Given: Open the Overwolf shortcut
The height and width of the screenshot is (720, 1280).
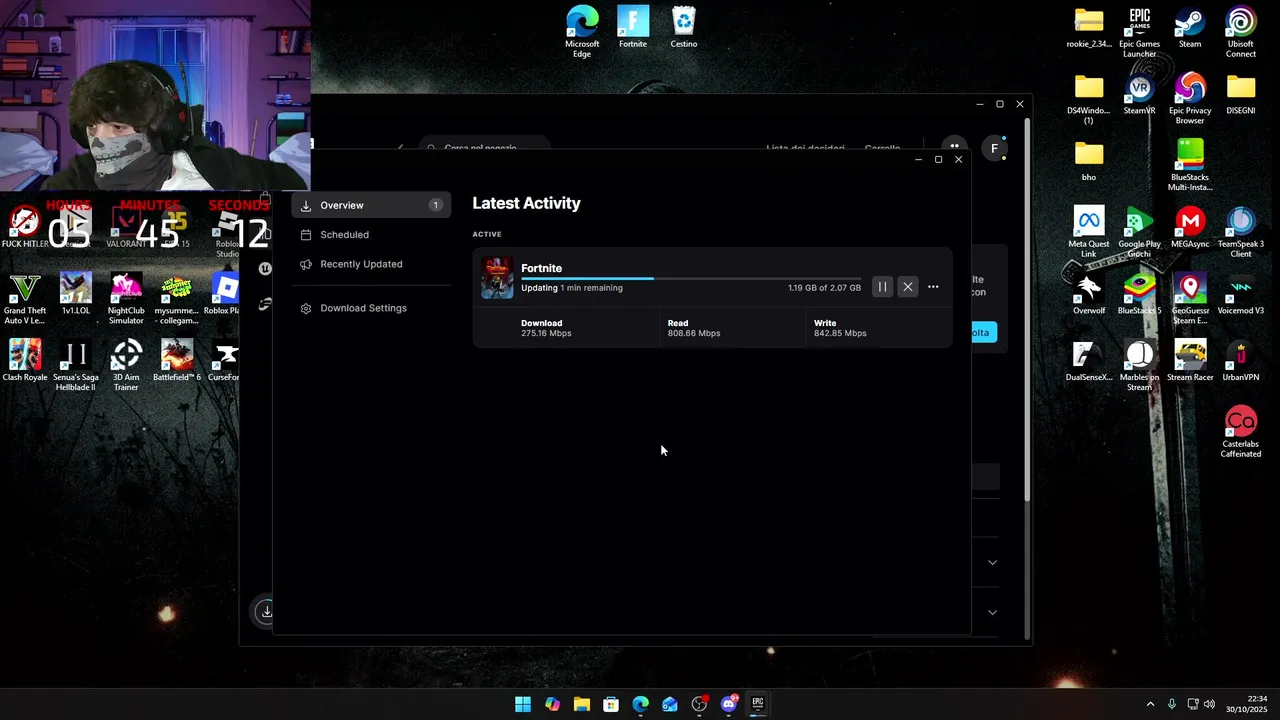Looking at the screenshot, I should [x=1089, y=295].
